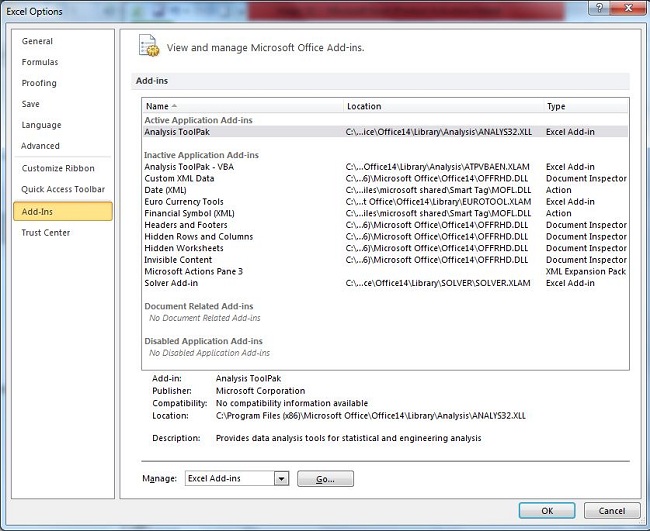650x531 pixels.
Task: Sort add-ins by Type column header
Action: [585, 106]
